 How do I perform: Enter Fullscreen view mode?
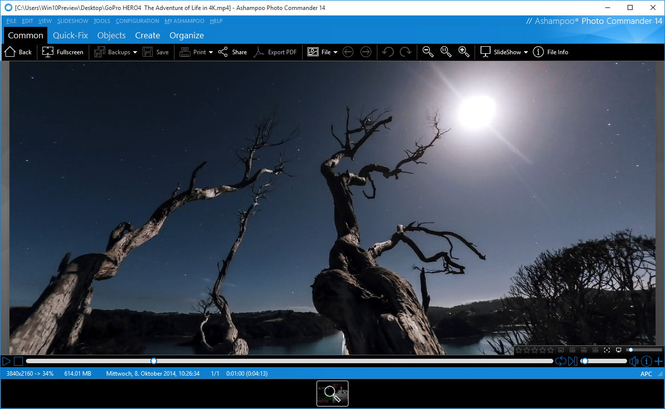(x=63, y=52)
